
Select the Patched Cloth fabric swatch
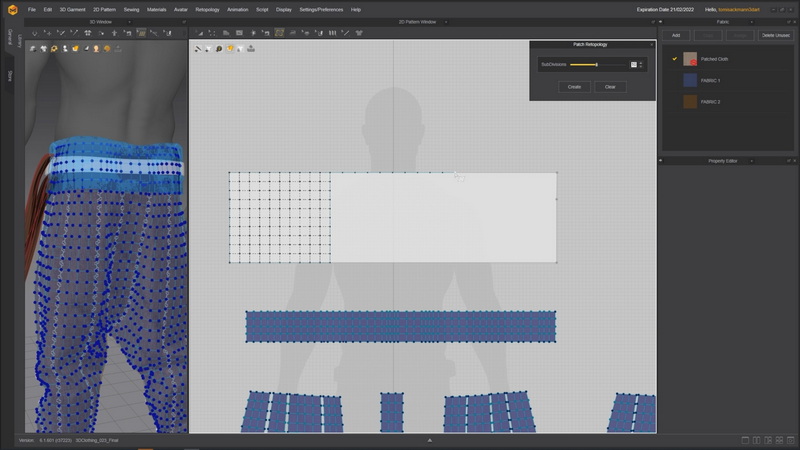tap(690, 59)
